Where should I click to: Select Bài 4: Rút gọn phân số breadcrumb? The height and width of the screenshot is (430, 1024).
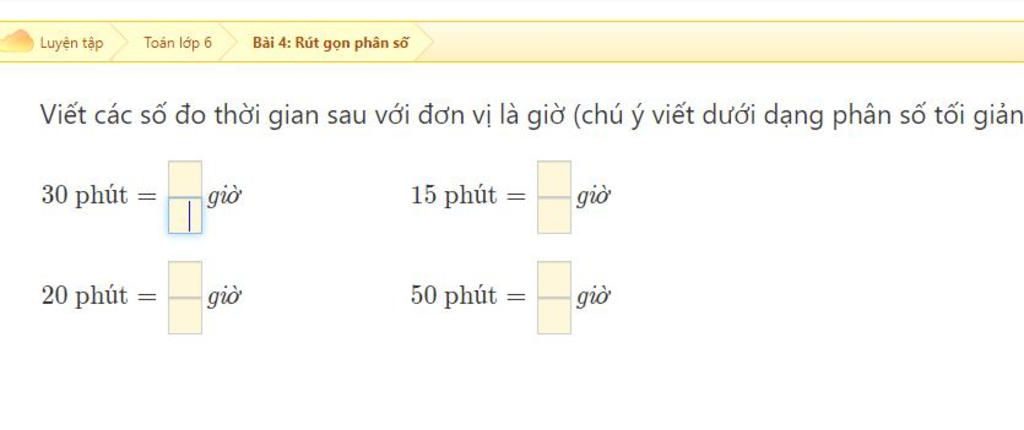331,43
